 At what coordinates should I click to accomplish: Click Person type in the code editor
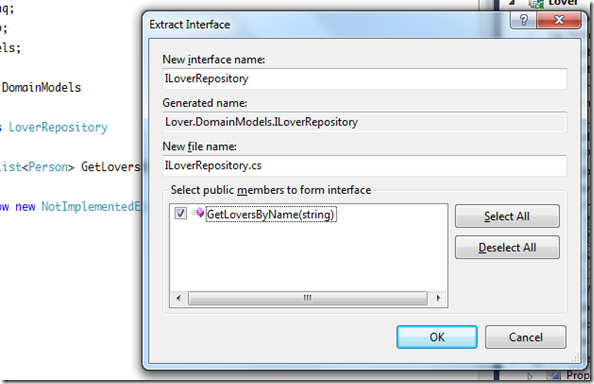tap(48, 167)
